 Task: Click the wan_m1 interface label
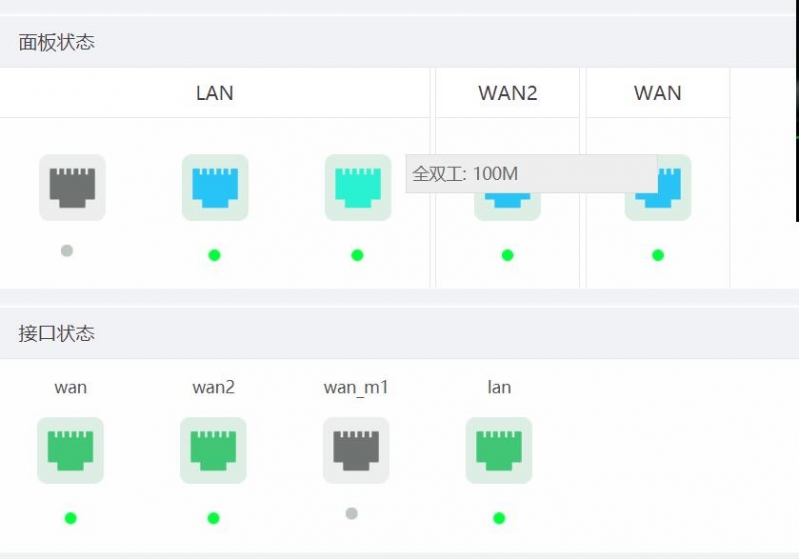pos(356,387)
